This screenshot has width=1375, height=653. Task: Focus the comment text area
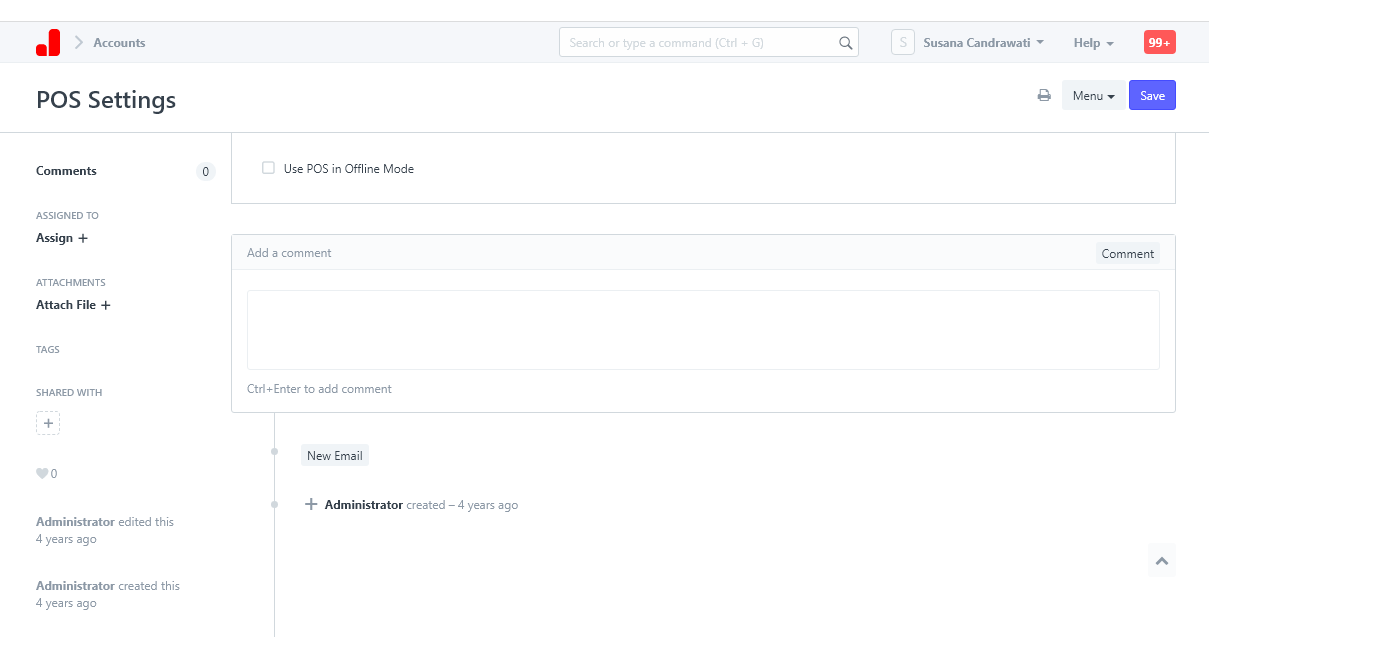703,330
